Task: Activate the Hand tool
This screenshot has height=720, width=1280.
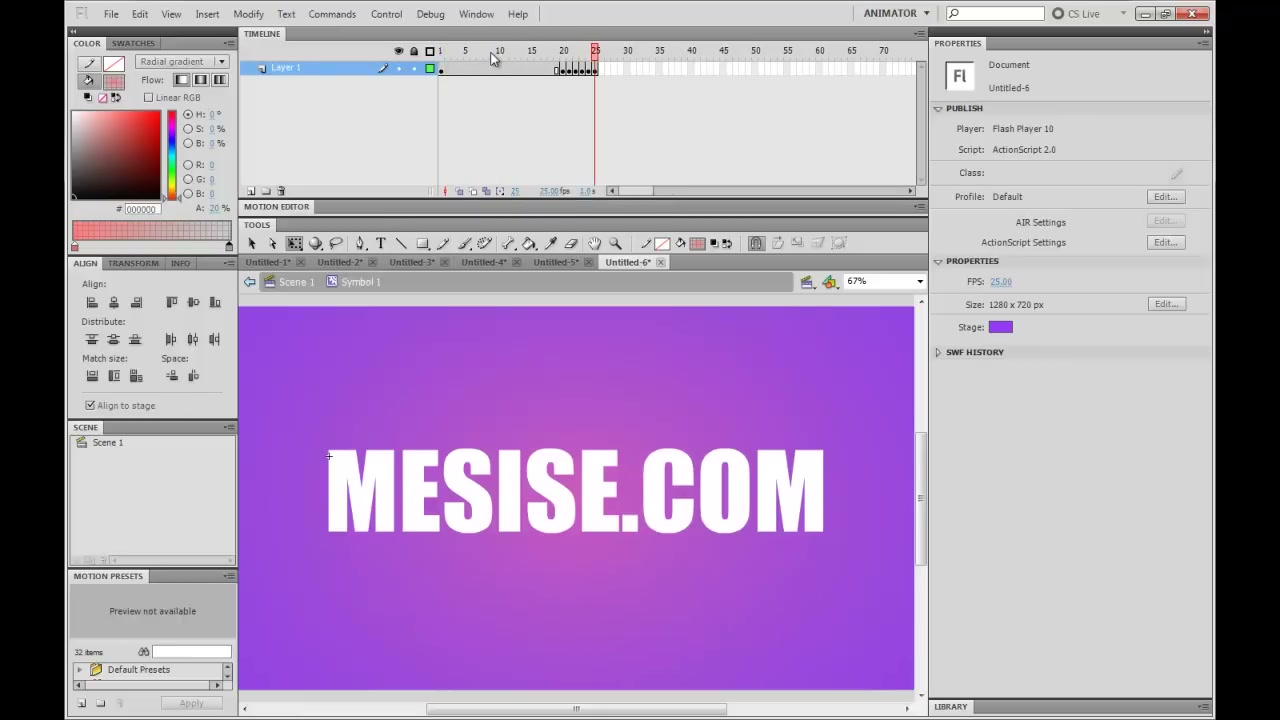Action: [x=594, y=243]
